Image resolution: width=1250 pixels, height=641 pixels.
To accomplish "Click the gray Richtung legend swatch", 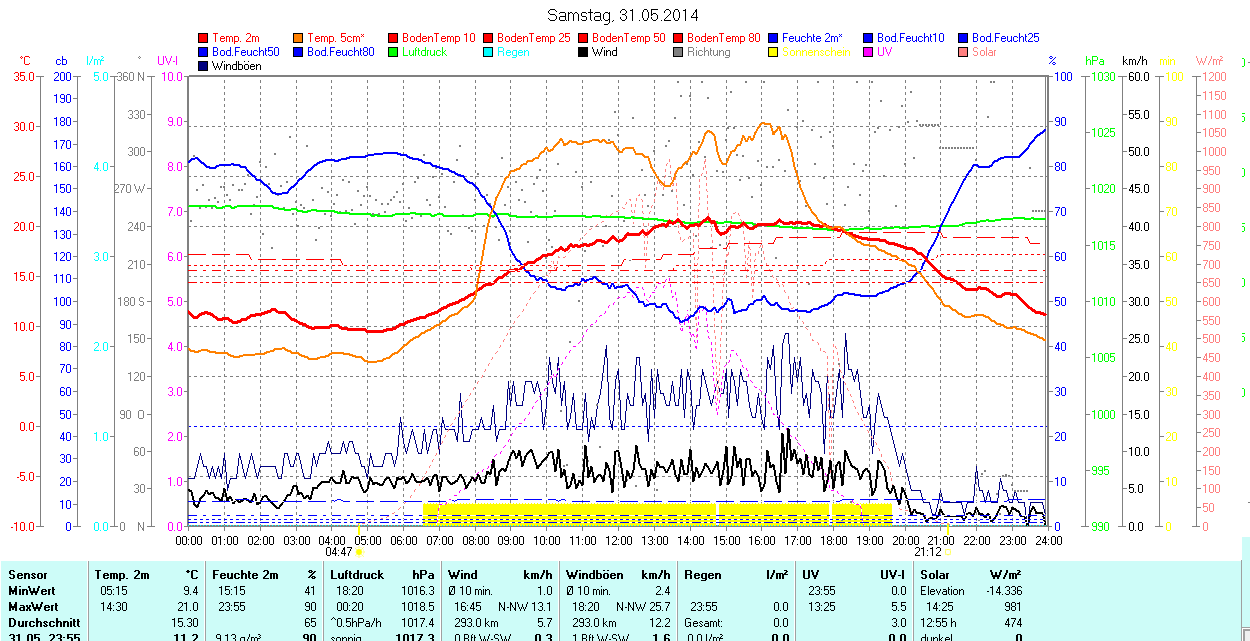I will coord(678,52).
